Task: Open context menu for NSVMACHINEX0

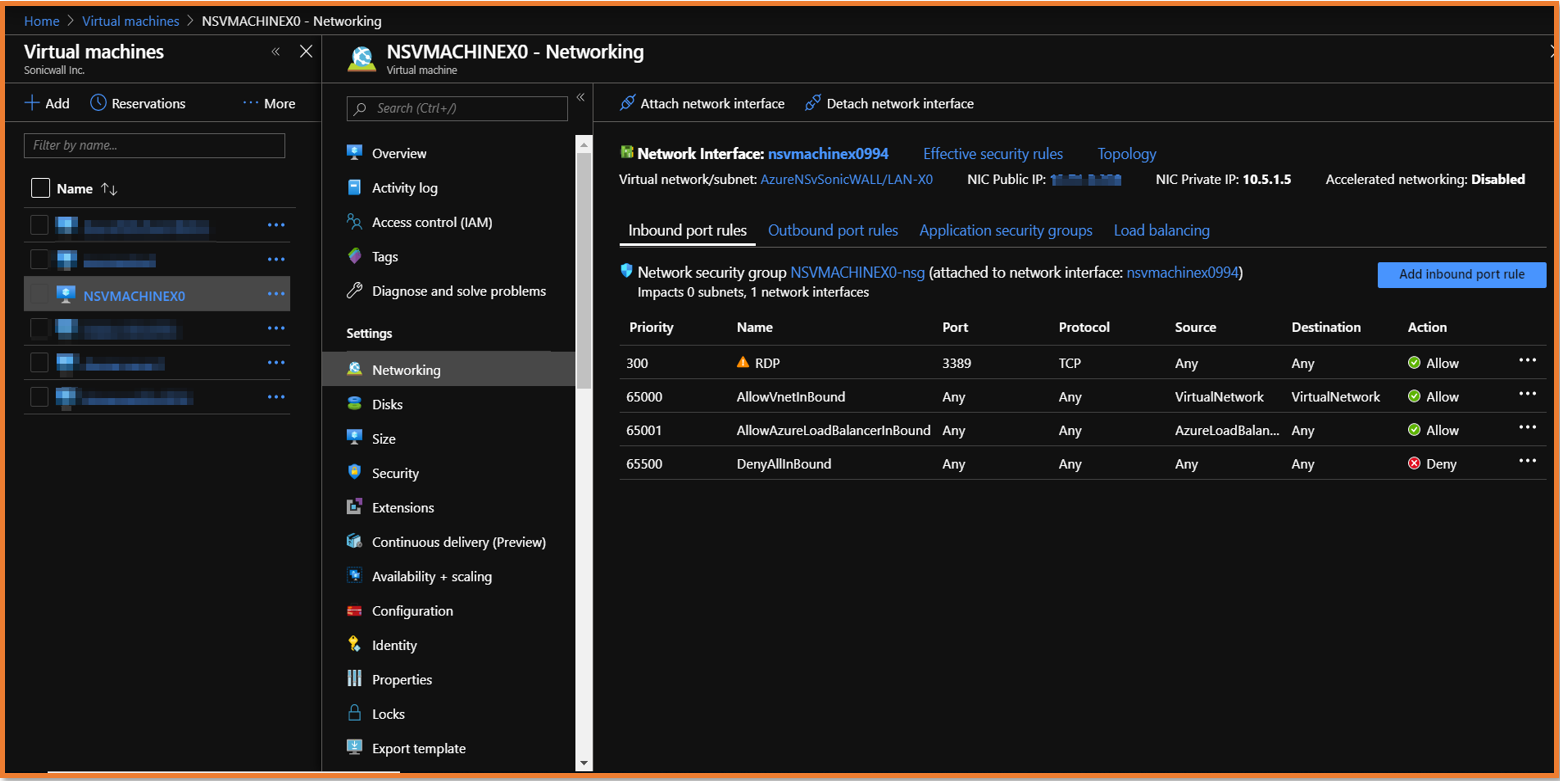Action: click(277, 294)
